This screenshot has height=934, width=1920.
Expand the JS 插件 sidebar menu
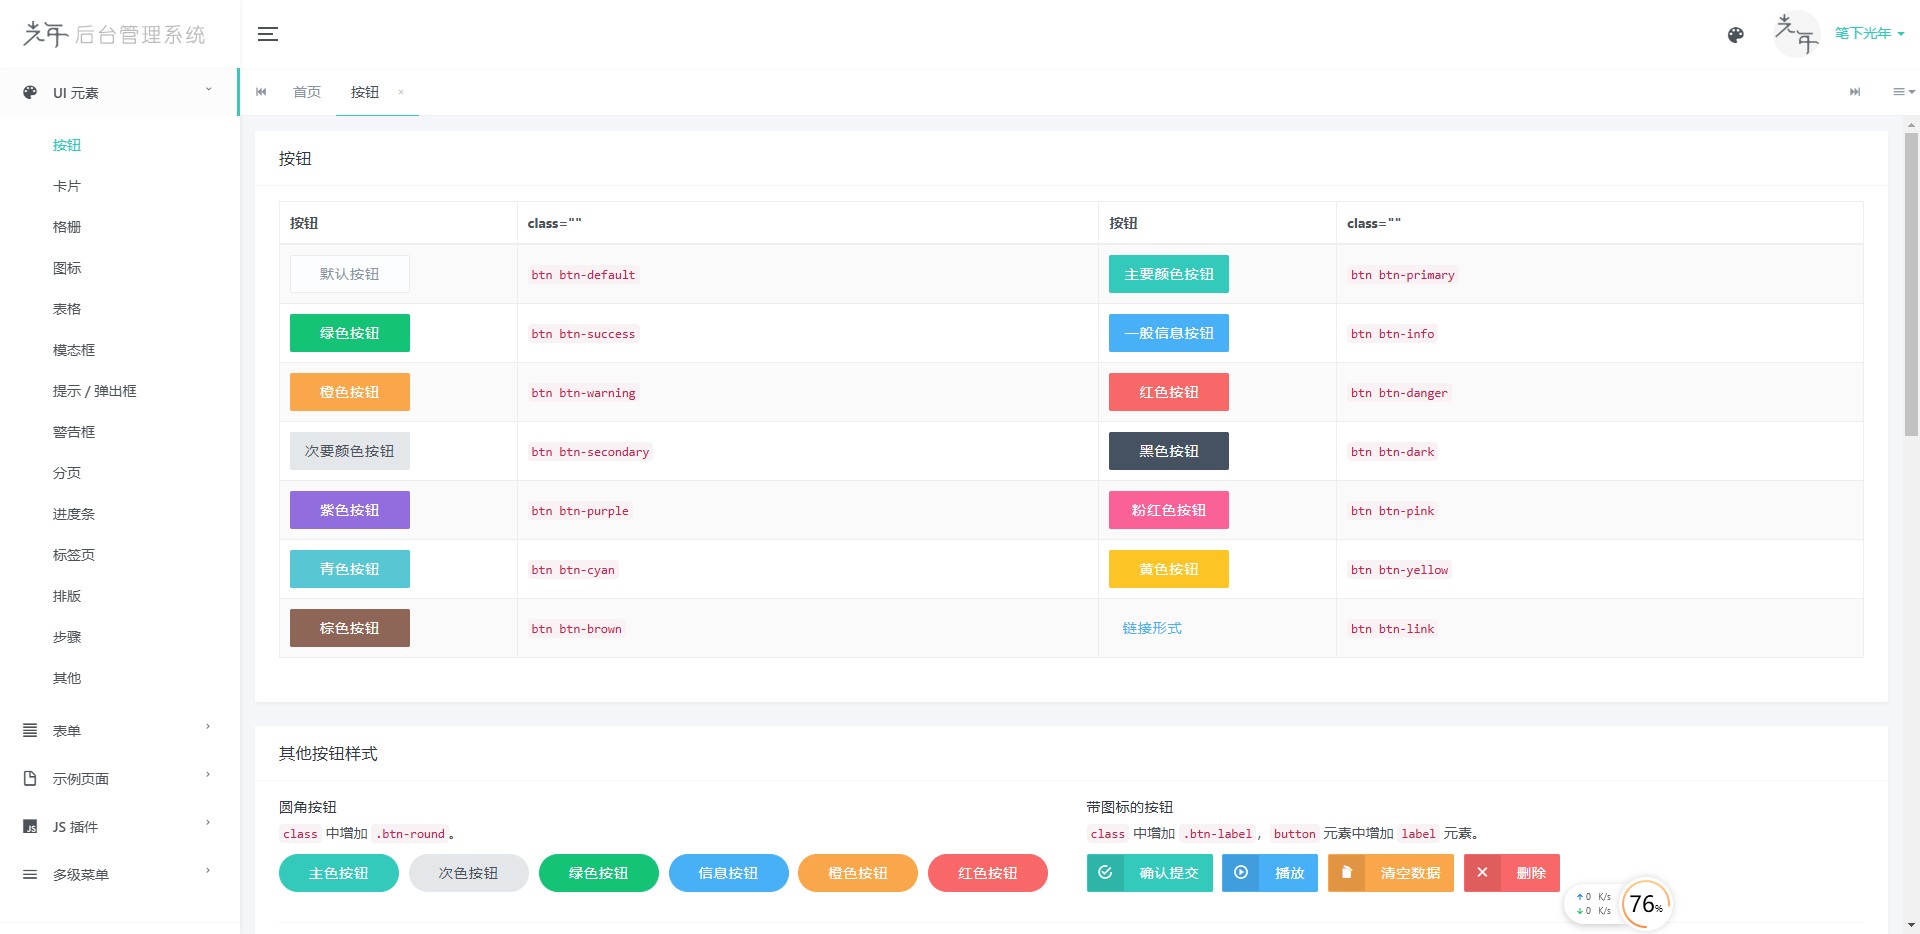click(x=120, y=826)
